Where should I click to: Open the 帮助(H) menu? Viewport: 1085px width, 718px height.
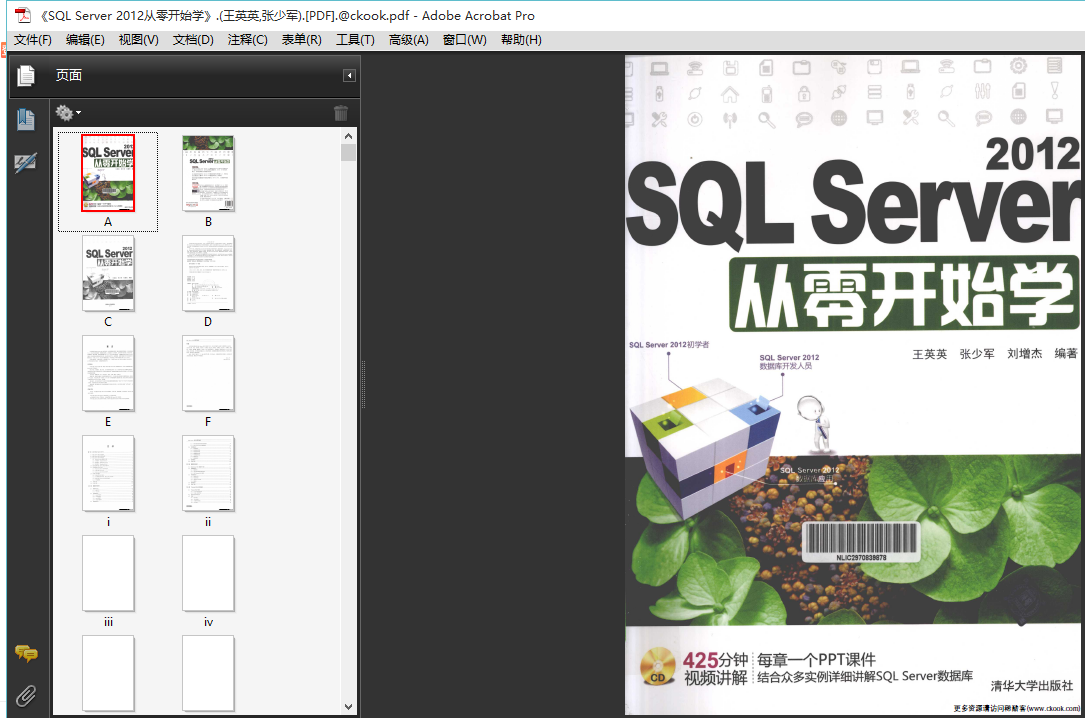(521, 40)
